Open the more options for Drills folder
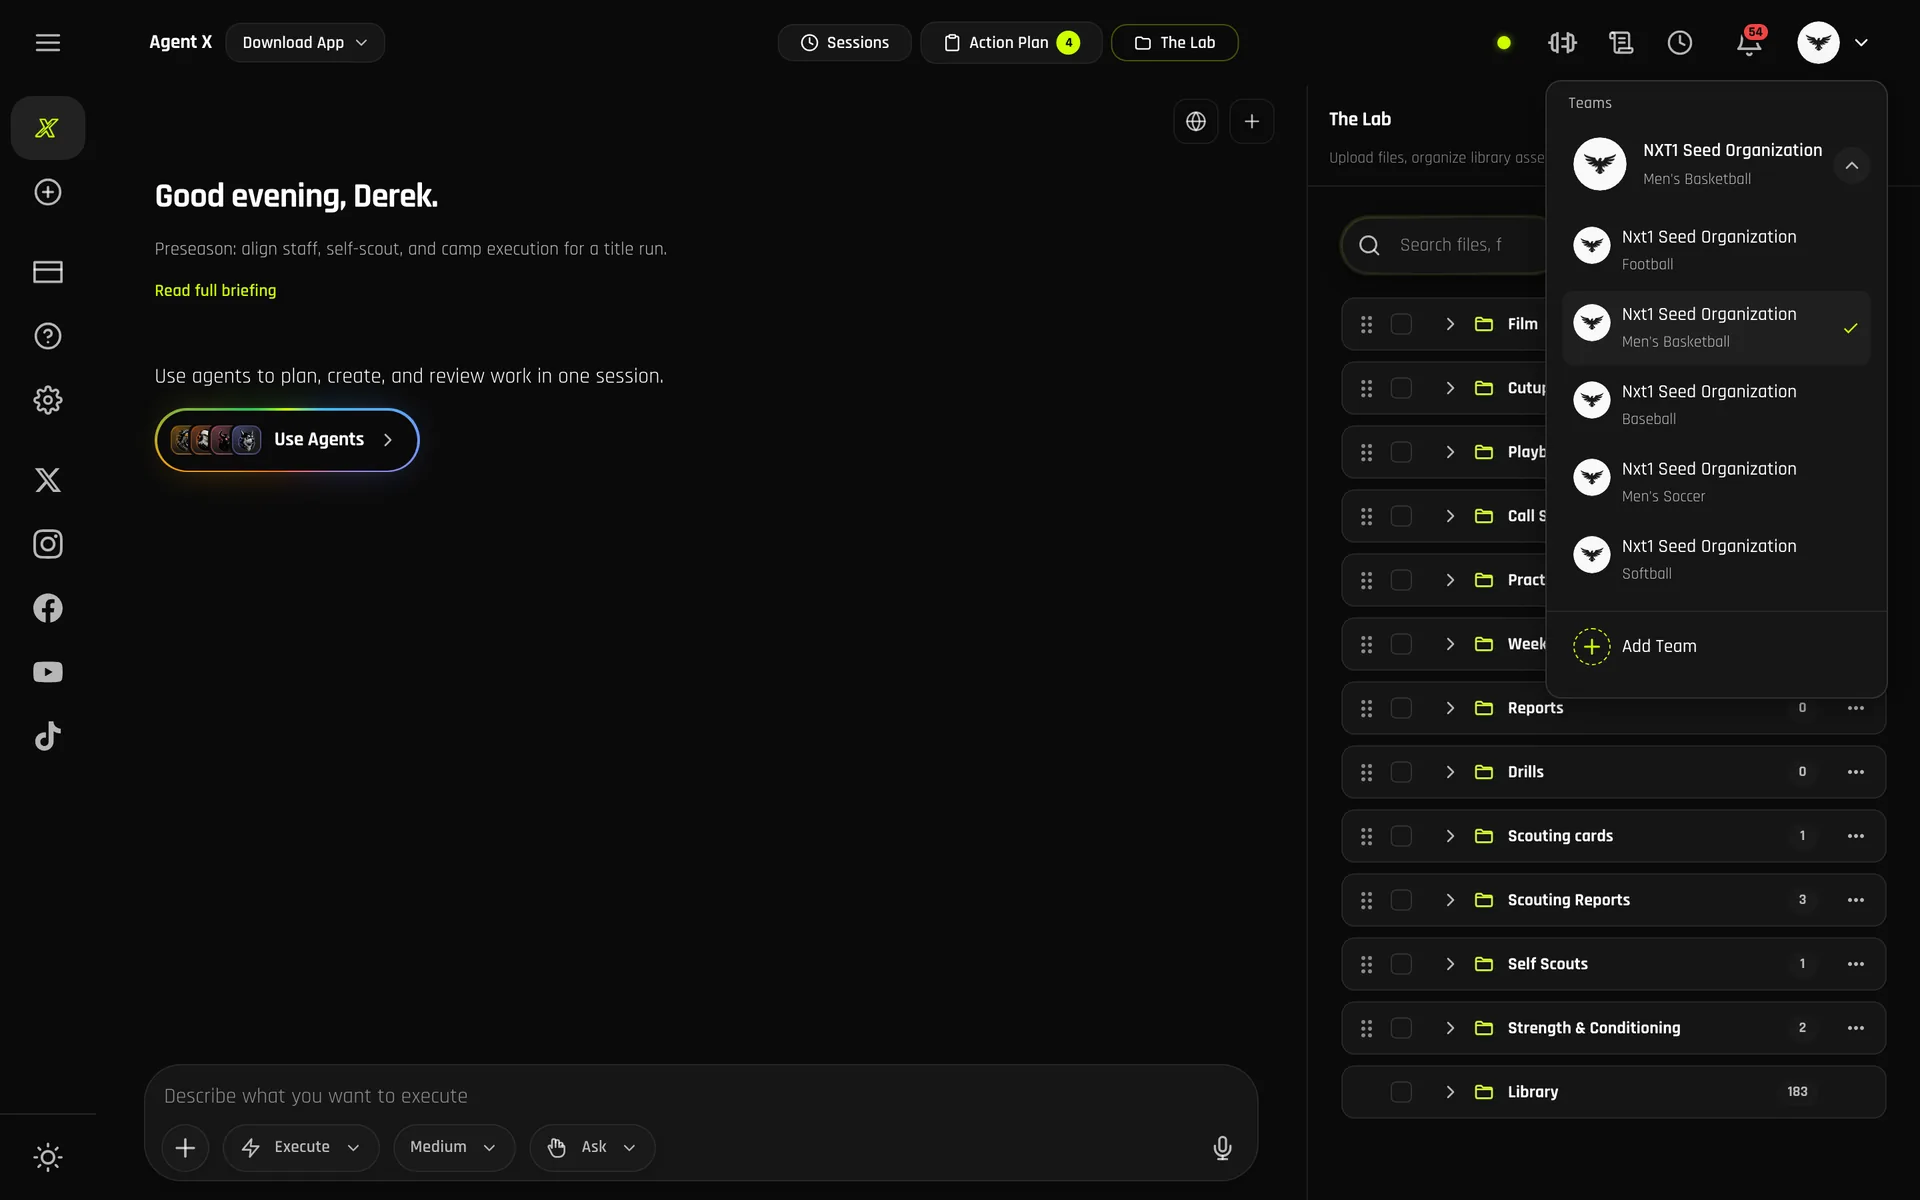 1856,772
